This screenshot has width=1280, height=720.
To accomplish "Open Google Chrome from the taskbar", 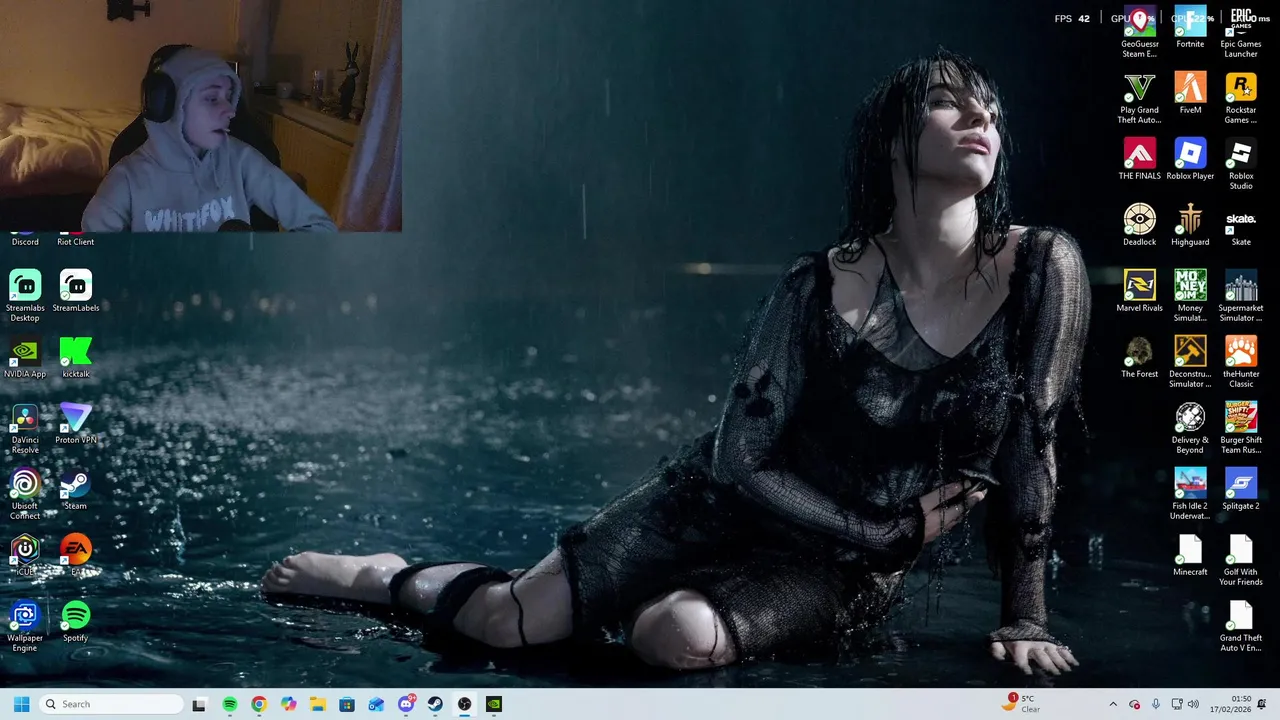I will (x=259, y=704).
